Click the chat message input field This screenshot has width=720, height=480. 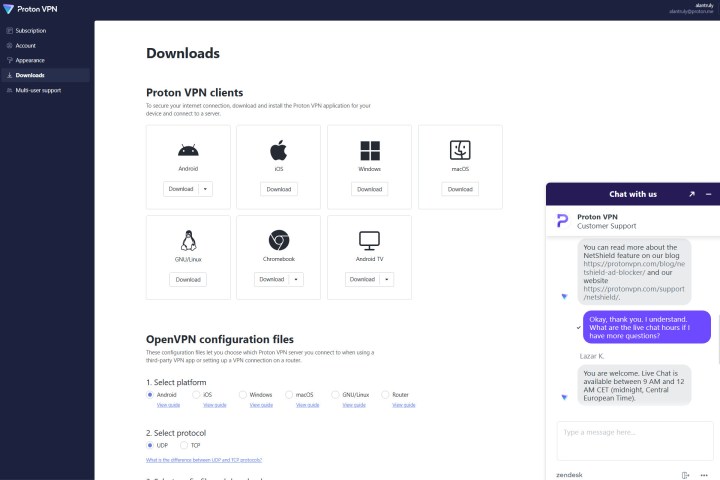tap(635, 440)
